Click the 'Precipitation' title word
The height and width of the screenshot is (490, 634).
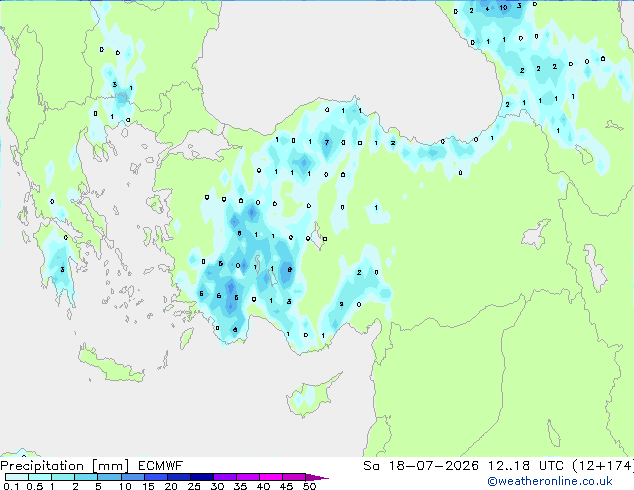point(42,466)
